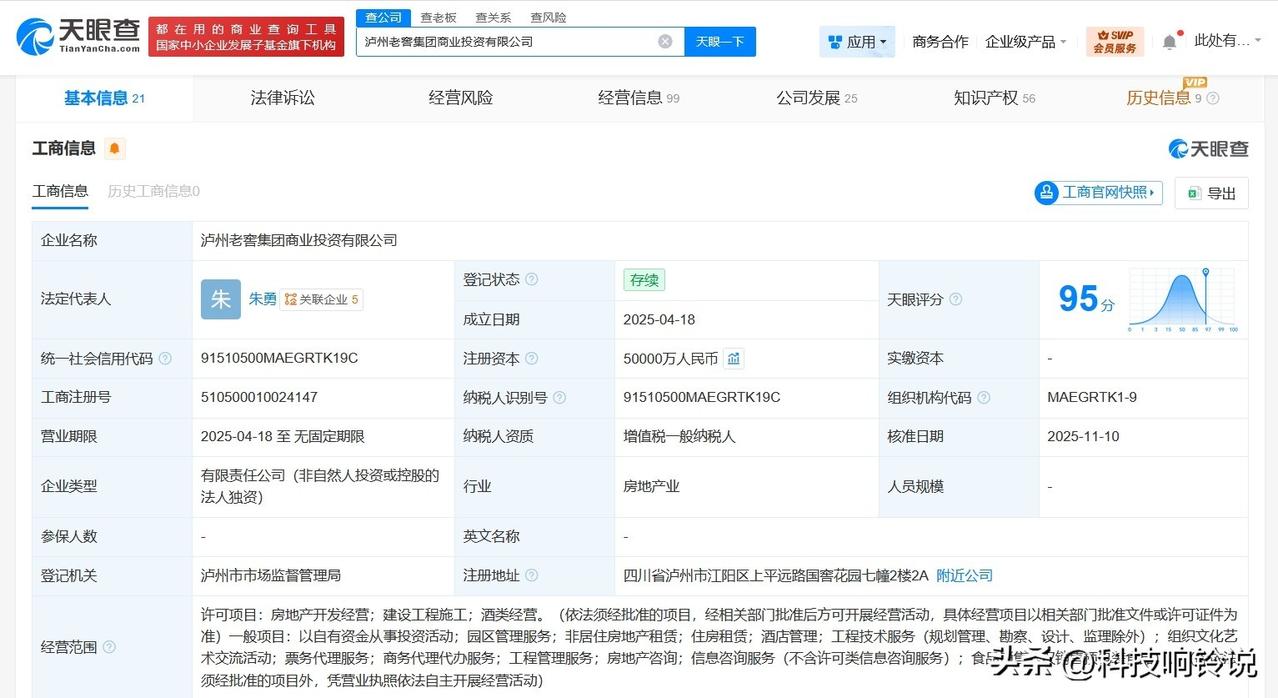Viewport: 1278px width, 698px height.
Task: Click the orange bell icon beside 工商信息 heading
Action: click(x=115, y=149)
